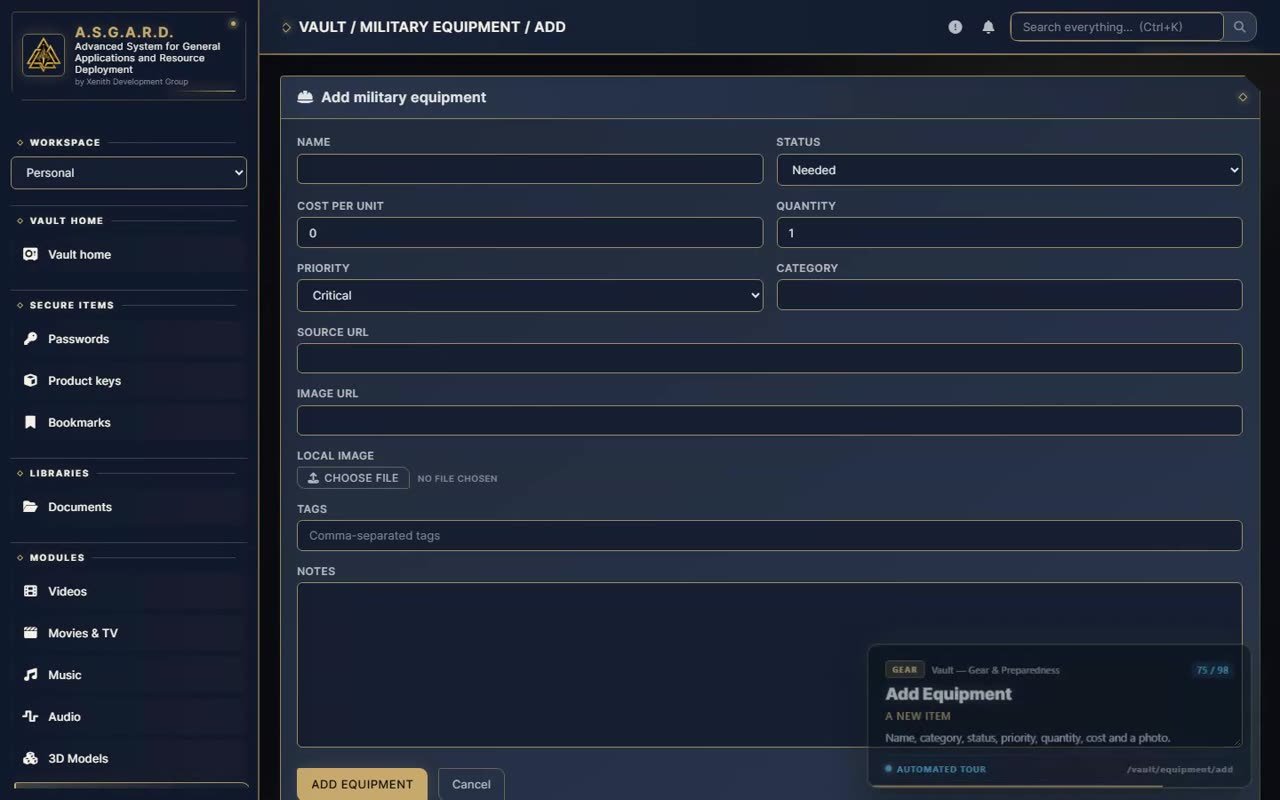Click the Add Equipment button
Screen dimensions: 1280x800
tap(362, 784)
